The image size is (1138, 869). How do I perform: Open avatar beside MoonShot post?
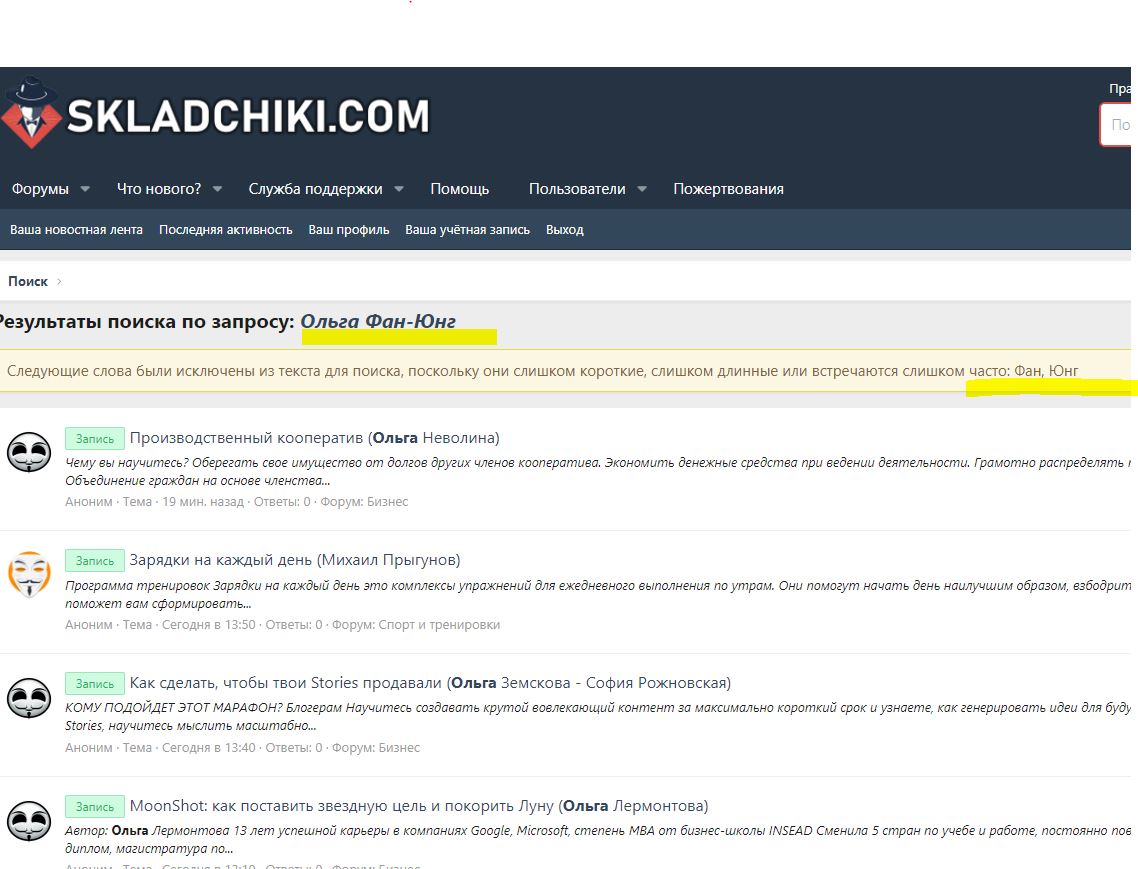(x=29, y=820)
